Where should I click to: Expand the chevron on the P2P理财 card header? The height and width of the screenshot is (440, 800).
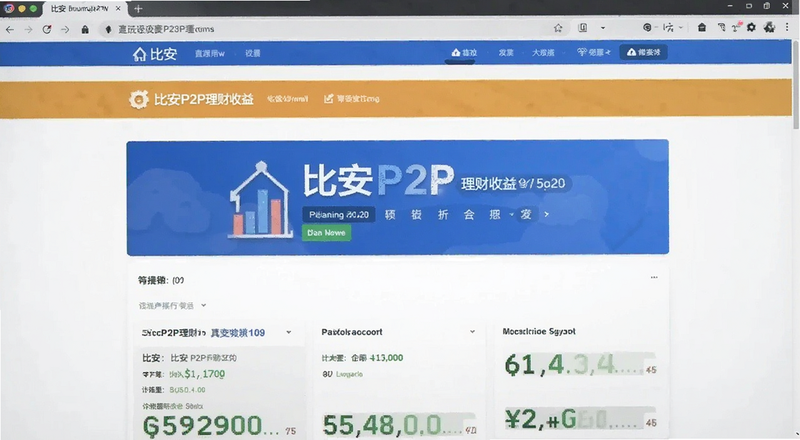click(289, 332)
